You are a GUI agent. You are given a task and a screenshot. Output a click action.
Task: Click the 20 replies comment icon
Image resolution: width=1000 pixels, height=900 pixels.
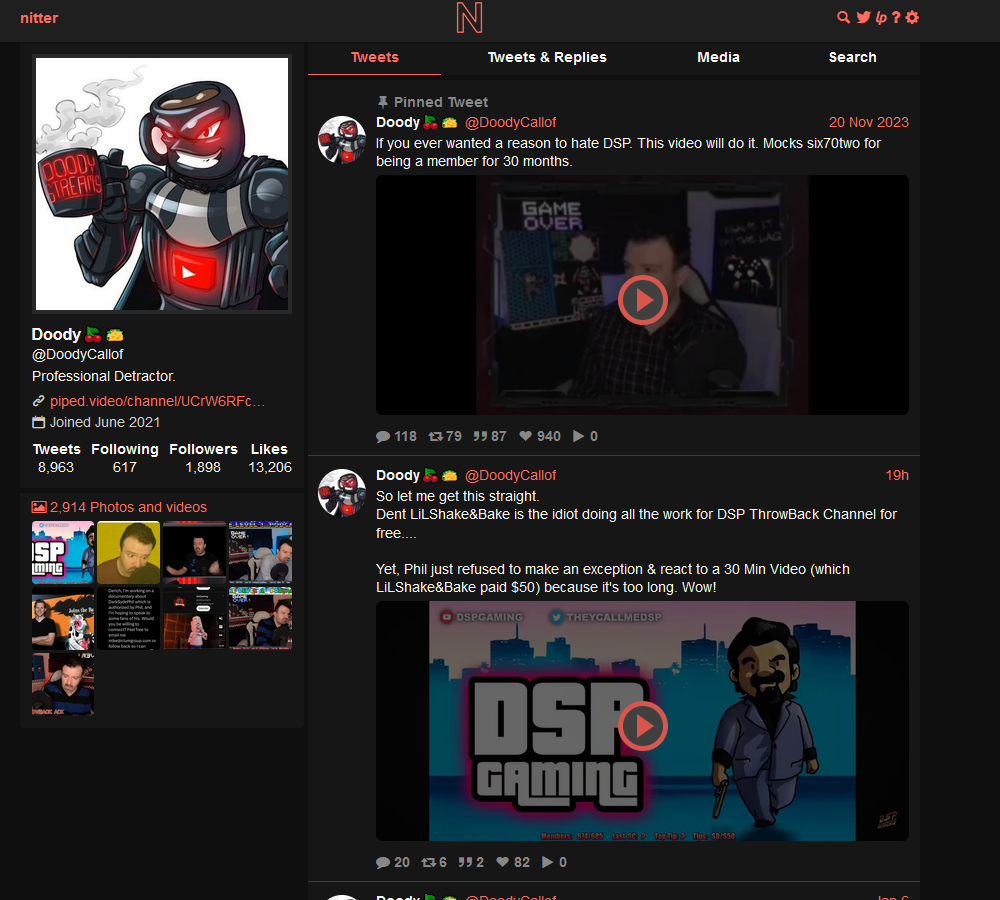click(x=383, y=862)
